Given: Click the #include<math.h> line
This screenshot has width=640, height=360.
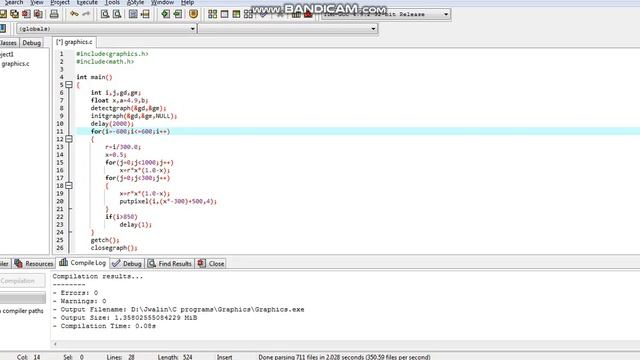Looking at the screenshot, I should pyautogui.click(x=105, y=62).
